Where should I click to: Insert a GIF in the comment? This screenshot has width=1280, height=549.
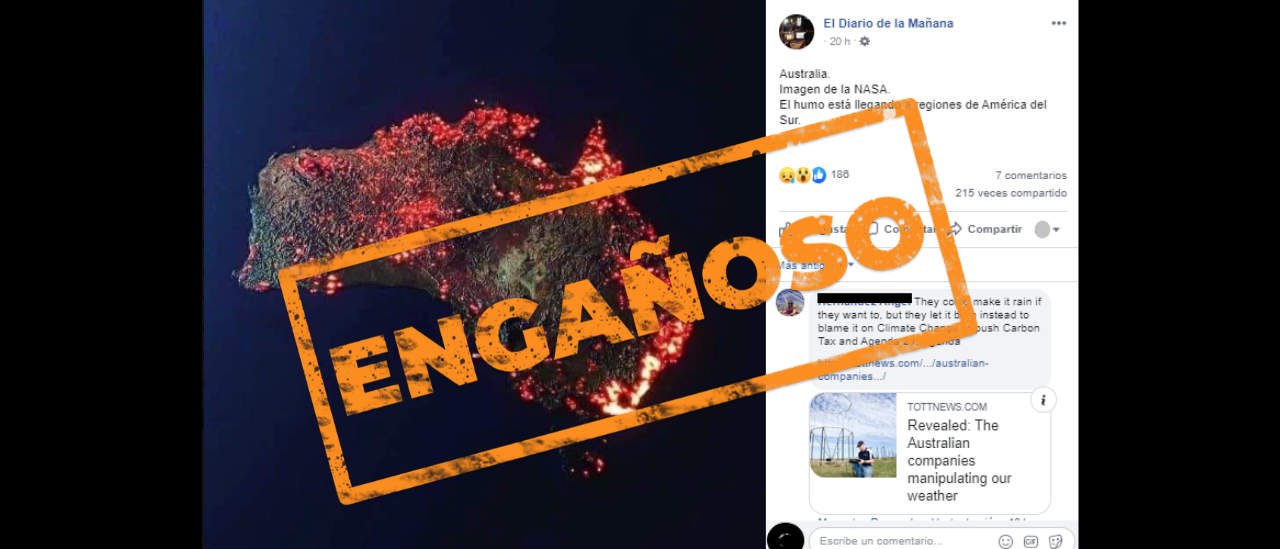click(x=1031, y=541)
